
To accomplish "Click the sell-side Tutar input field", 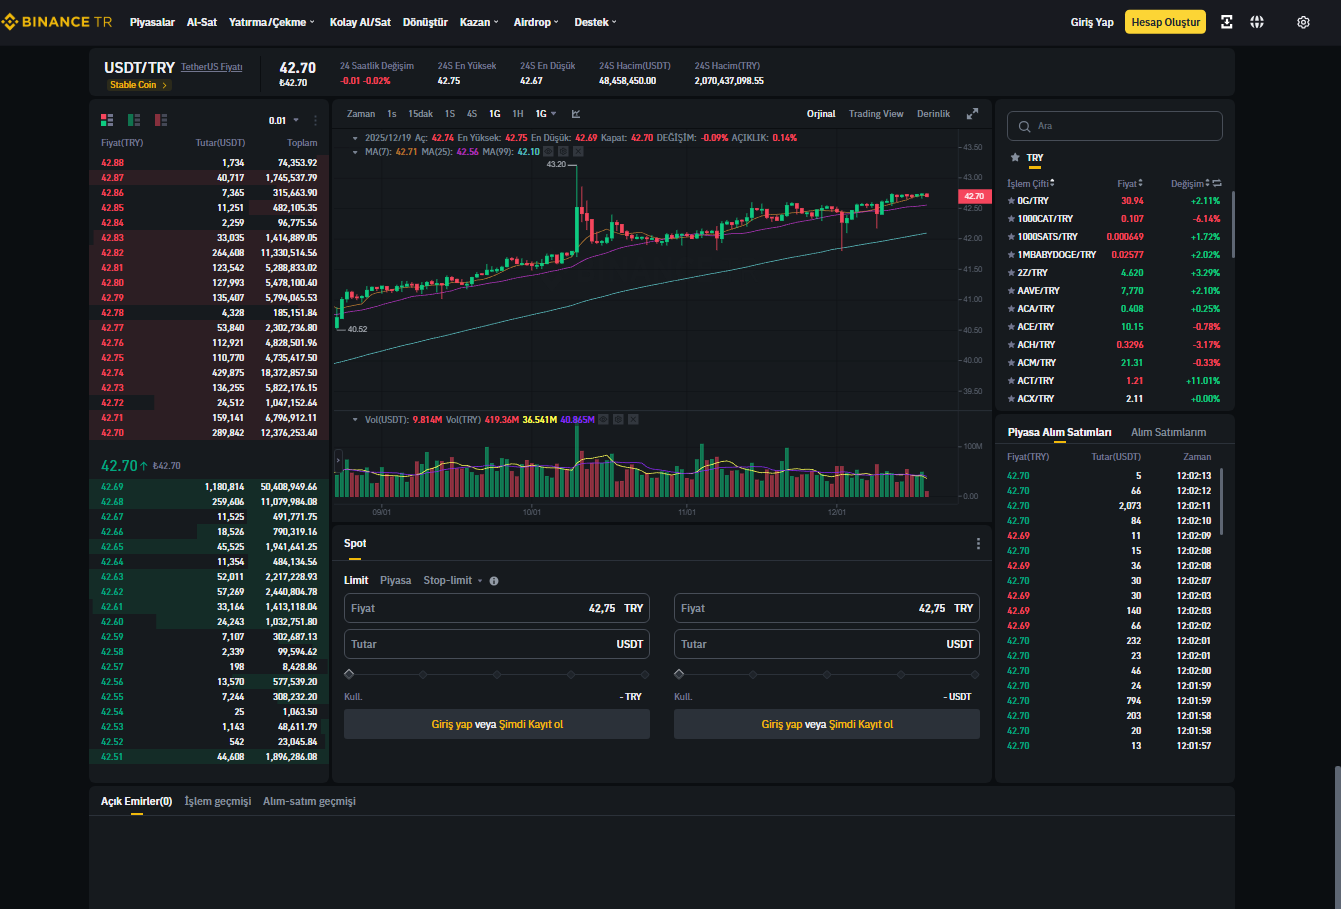I will [x=827, y=644].
